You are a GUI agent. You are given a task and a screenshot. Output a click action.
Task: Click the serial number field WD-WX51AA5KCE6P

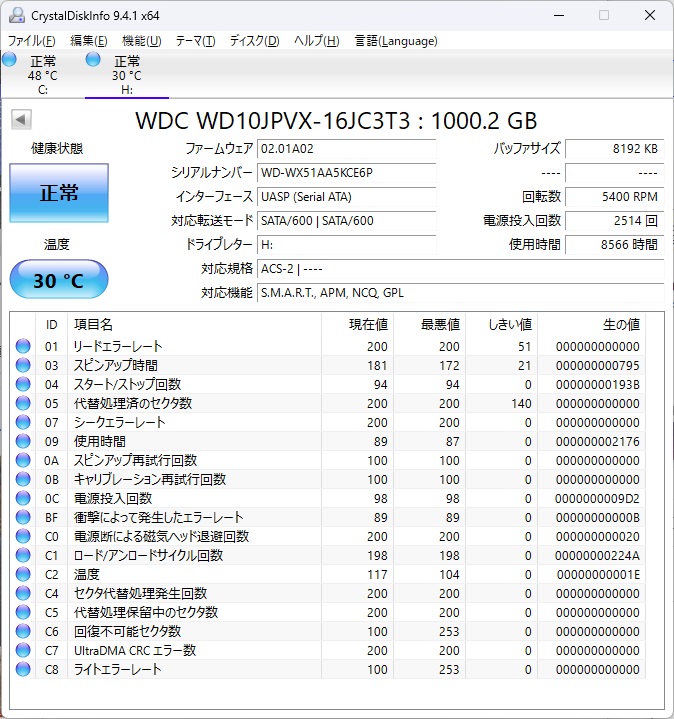(x=346, y=173)
